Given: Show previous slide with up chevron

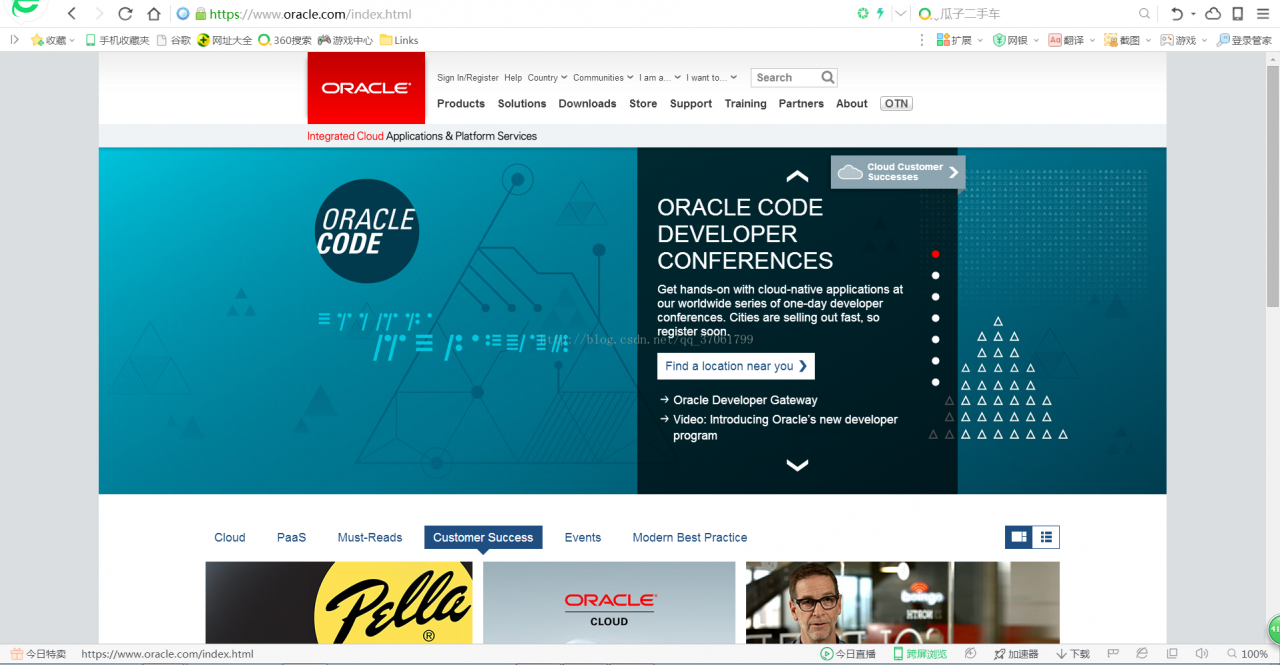Looking at the screenshot, I should pyautogui.click(x=797, y=176).
